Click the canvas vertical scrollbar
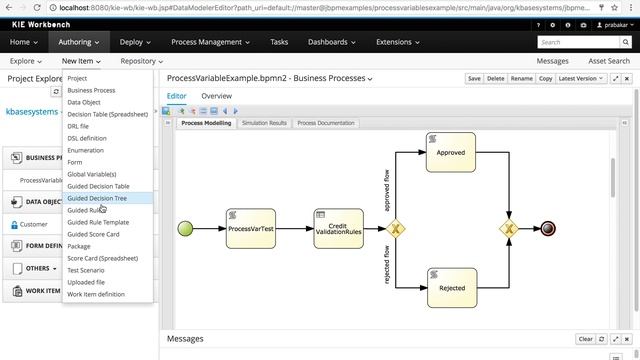Screen dimensions: 640x360 tap(613, 177)
